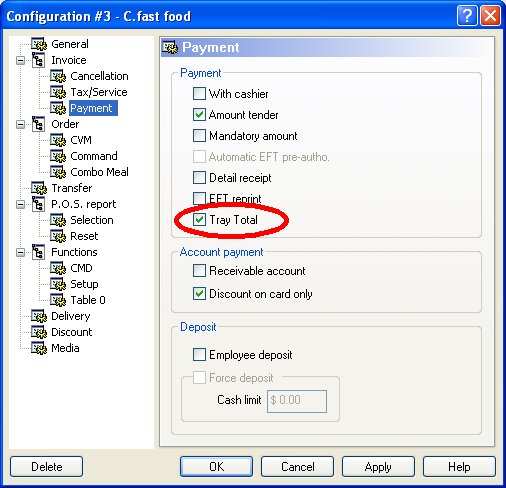Screen dimensions: 506x488
Task: Open the Command item under Order
Action: 94,156
